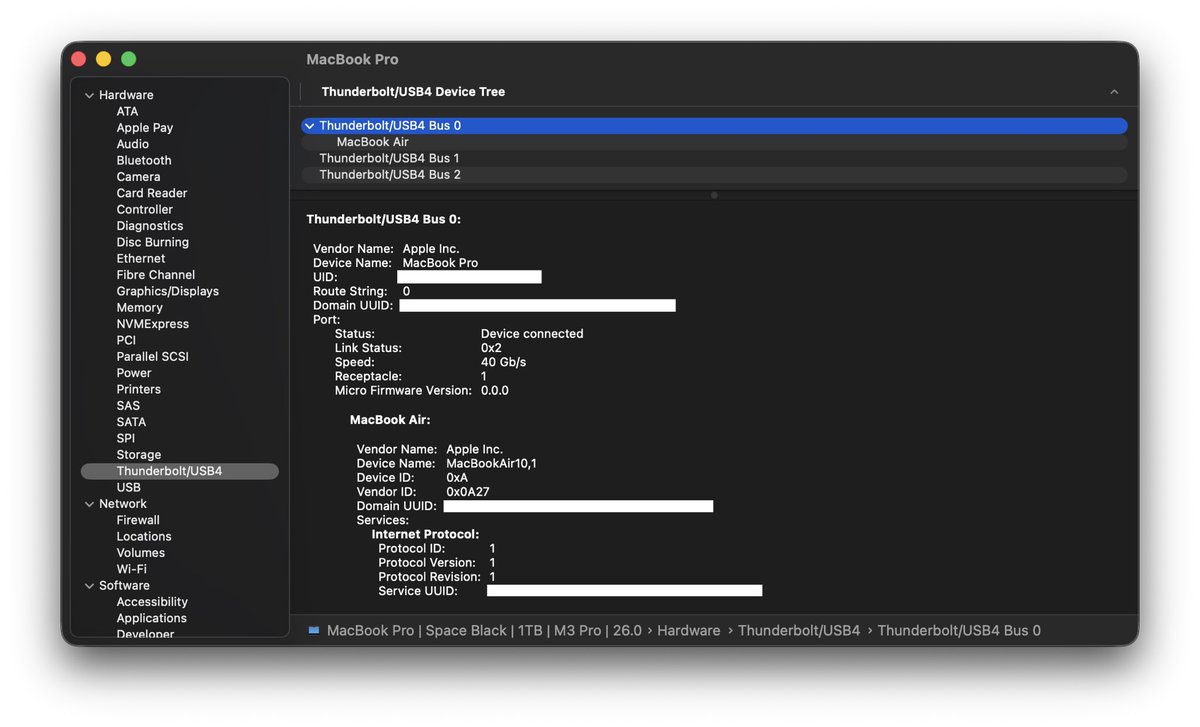The image size is (1200, 727).
Task: Click the MacBook Pro icon in path bar
Action: pos(314,631)
